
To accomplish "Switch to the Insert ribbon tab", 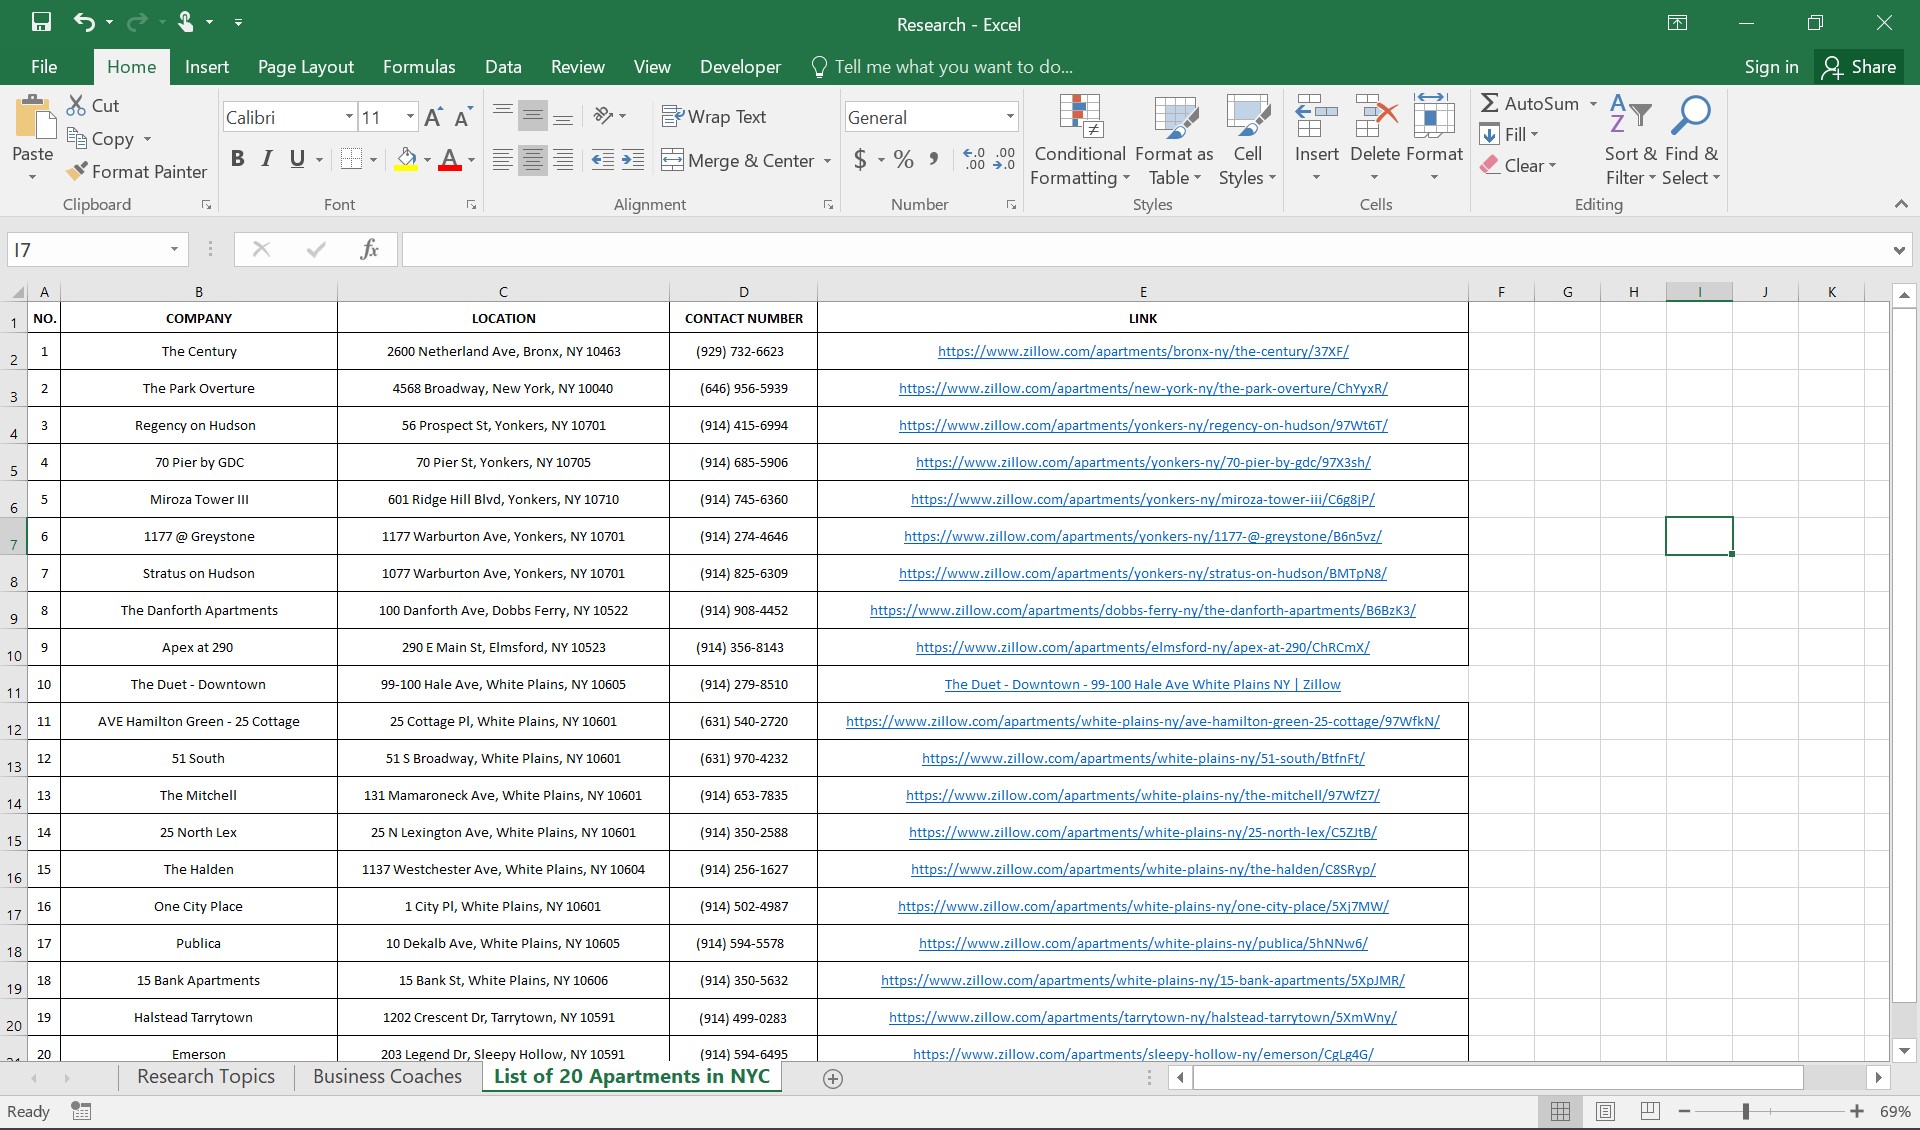I will [207, 67].
